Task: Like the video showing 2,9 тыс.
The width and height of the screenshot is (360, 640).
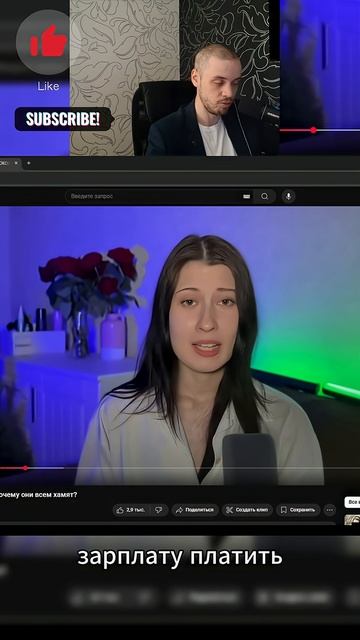Action: click(131, 510)
